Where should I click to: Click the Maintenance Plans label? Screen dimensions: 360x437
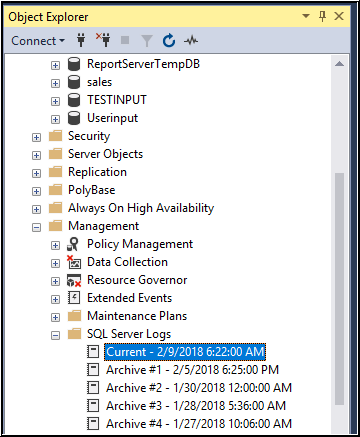137,316
